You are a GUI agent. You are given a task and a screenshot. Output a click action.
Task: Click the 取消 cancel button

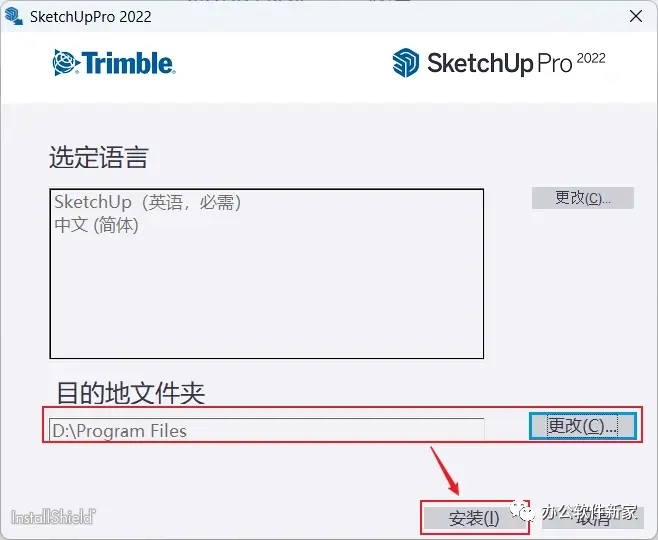click(x=593, y=519)
